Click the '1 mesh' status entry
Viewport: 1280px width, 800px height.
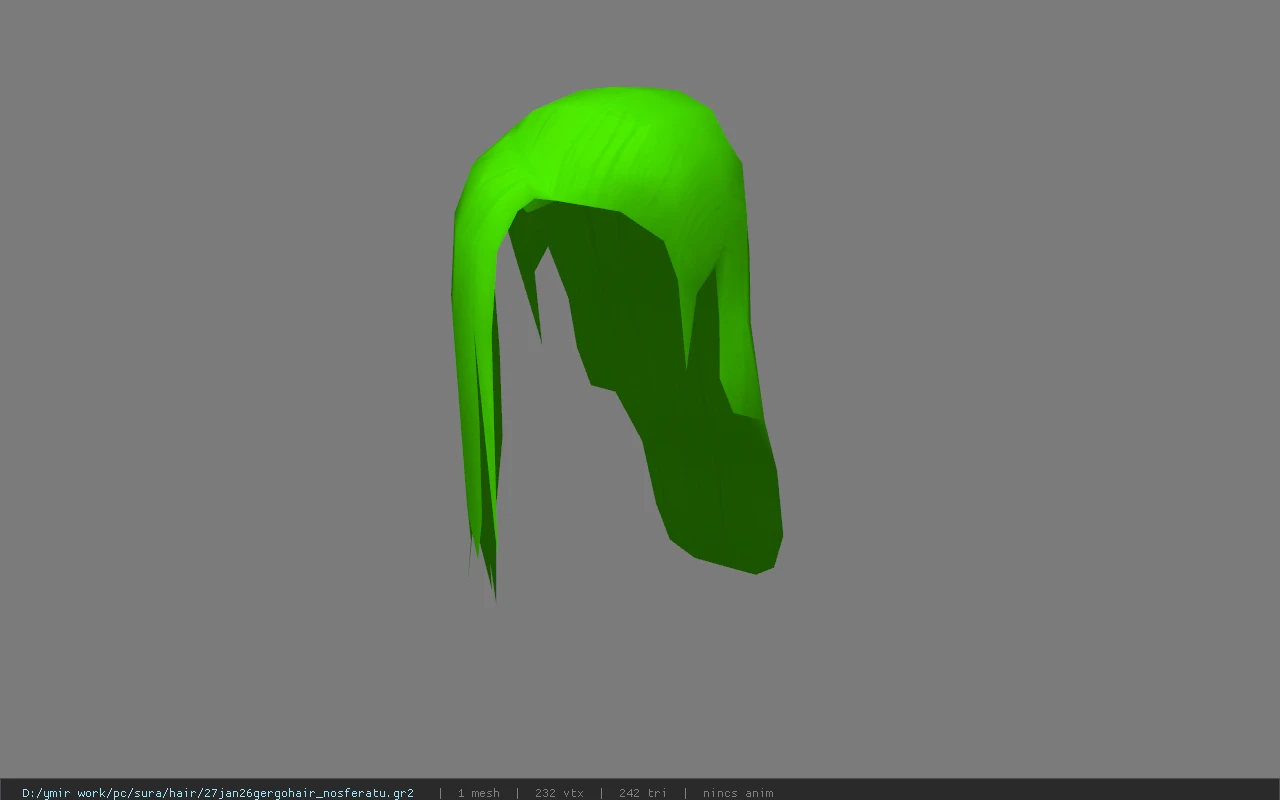click(478, 793)
